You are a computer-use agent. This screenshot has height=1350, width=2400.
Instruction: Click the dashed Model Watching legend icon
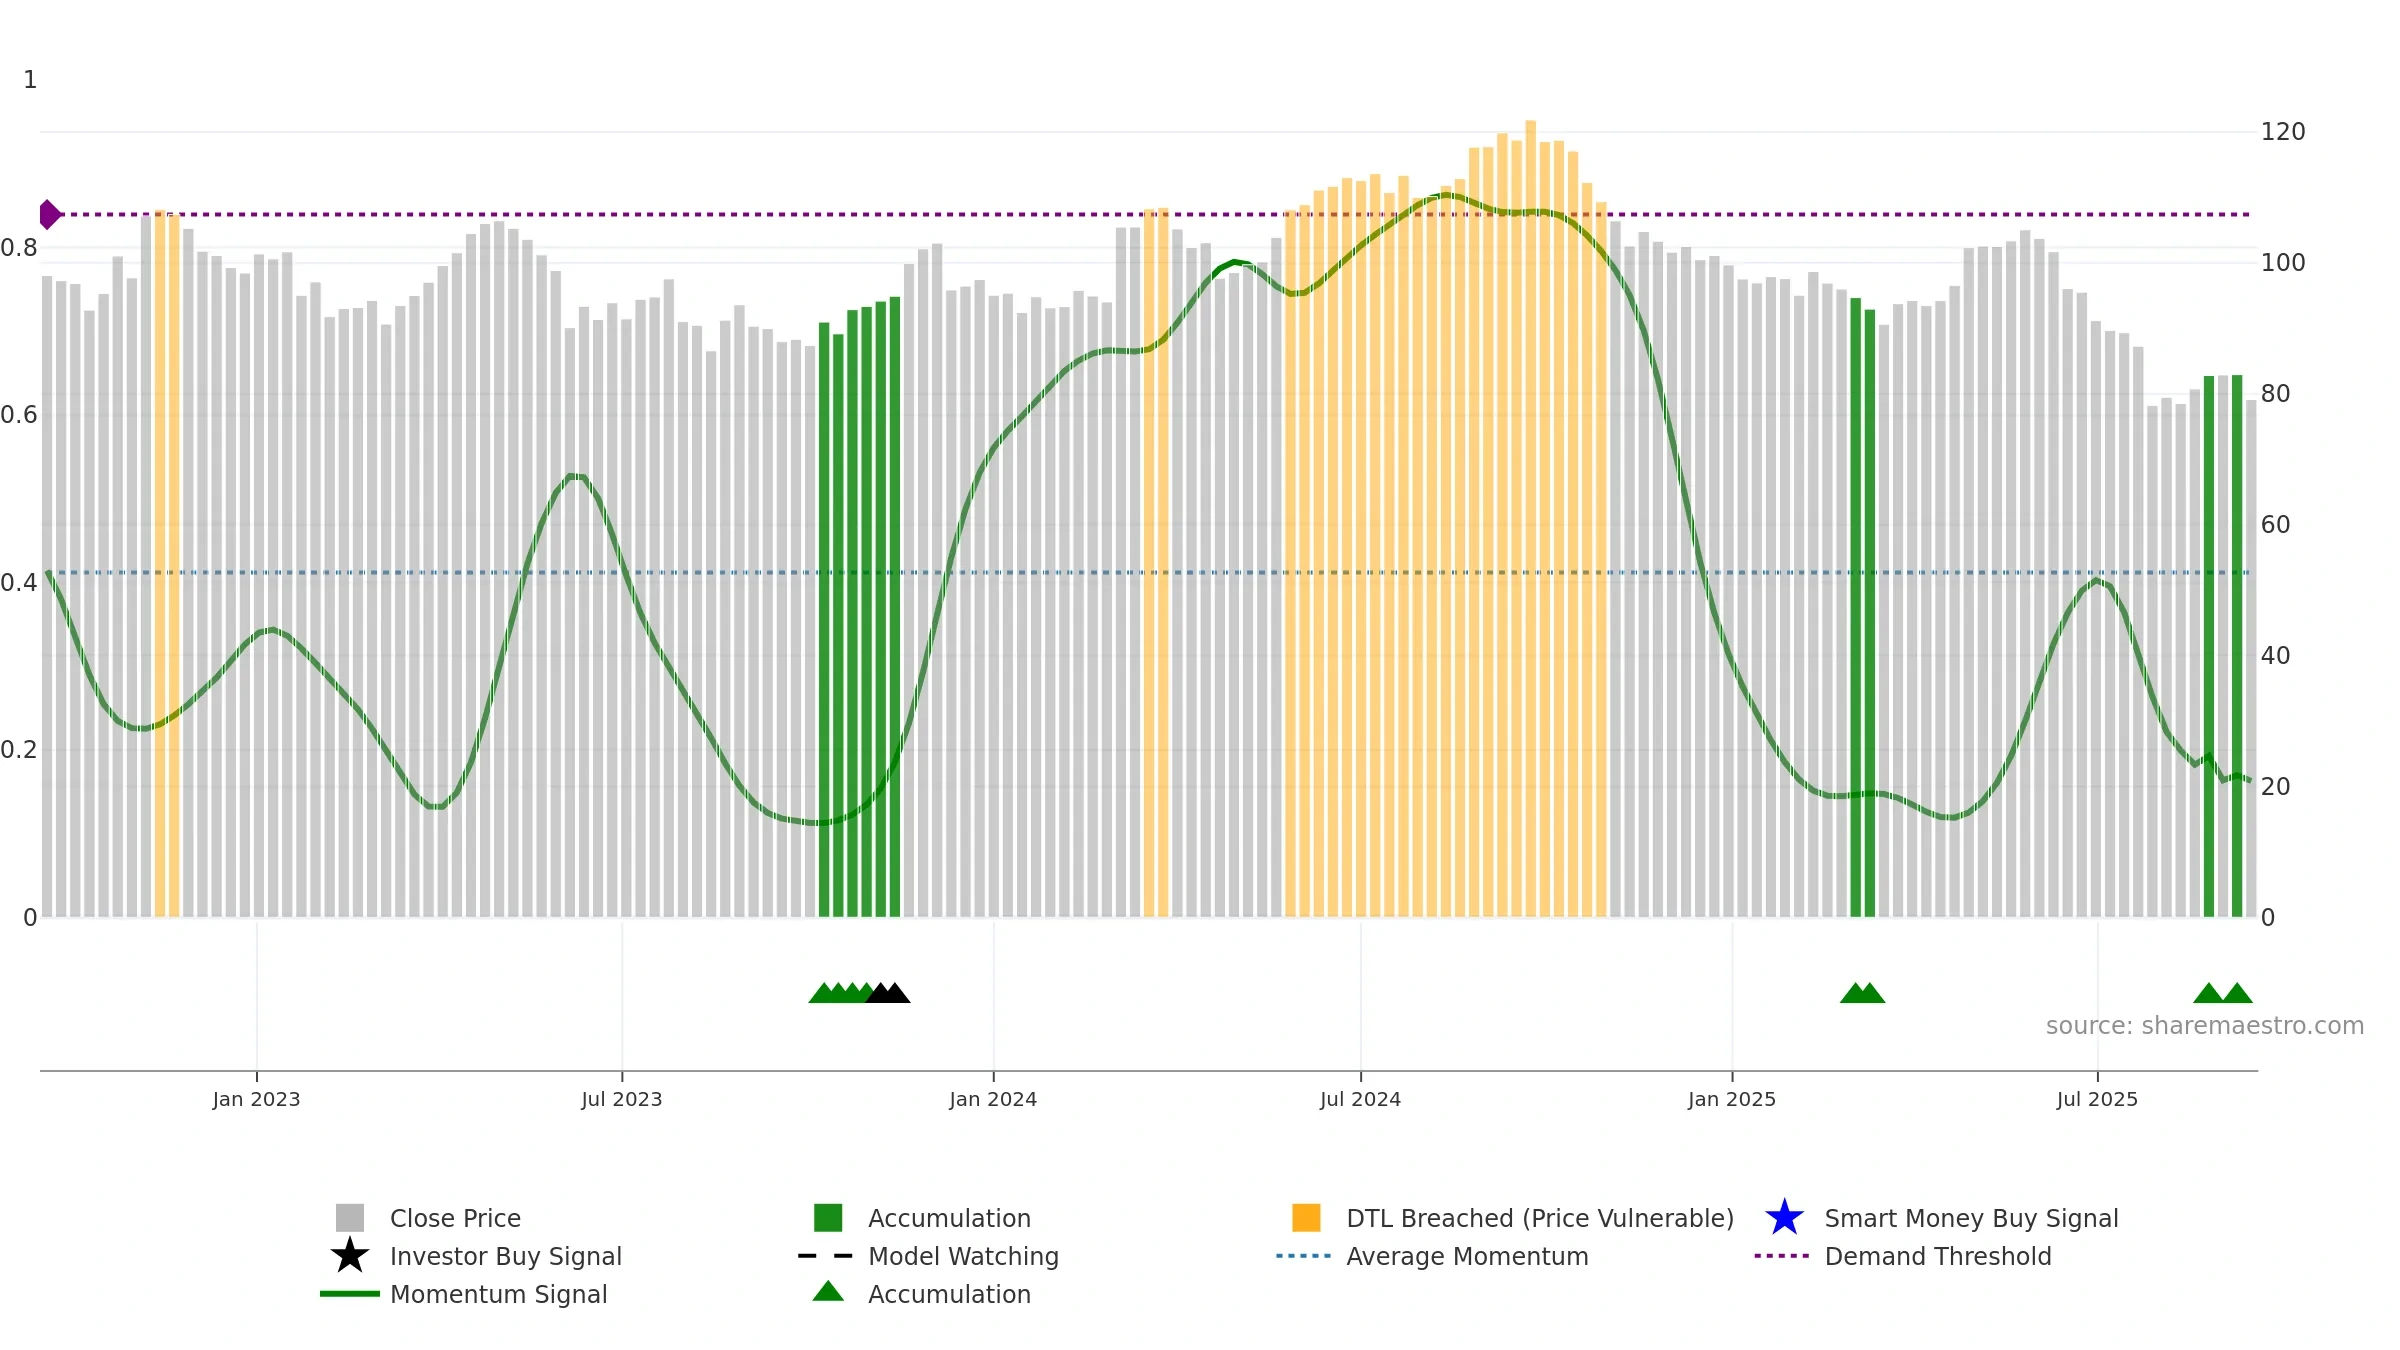[826, 1256]
